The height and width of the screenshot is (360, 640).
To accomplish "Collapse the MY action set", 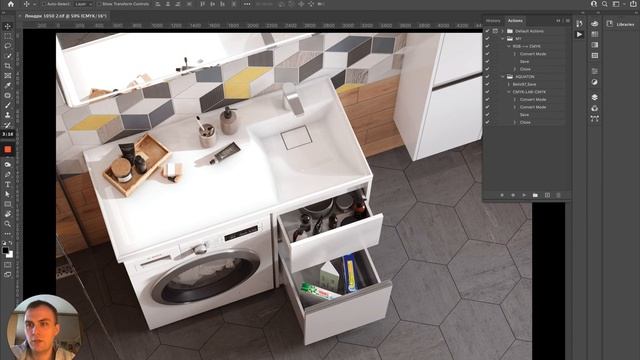I will [502, 39].
